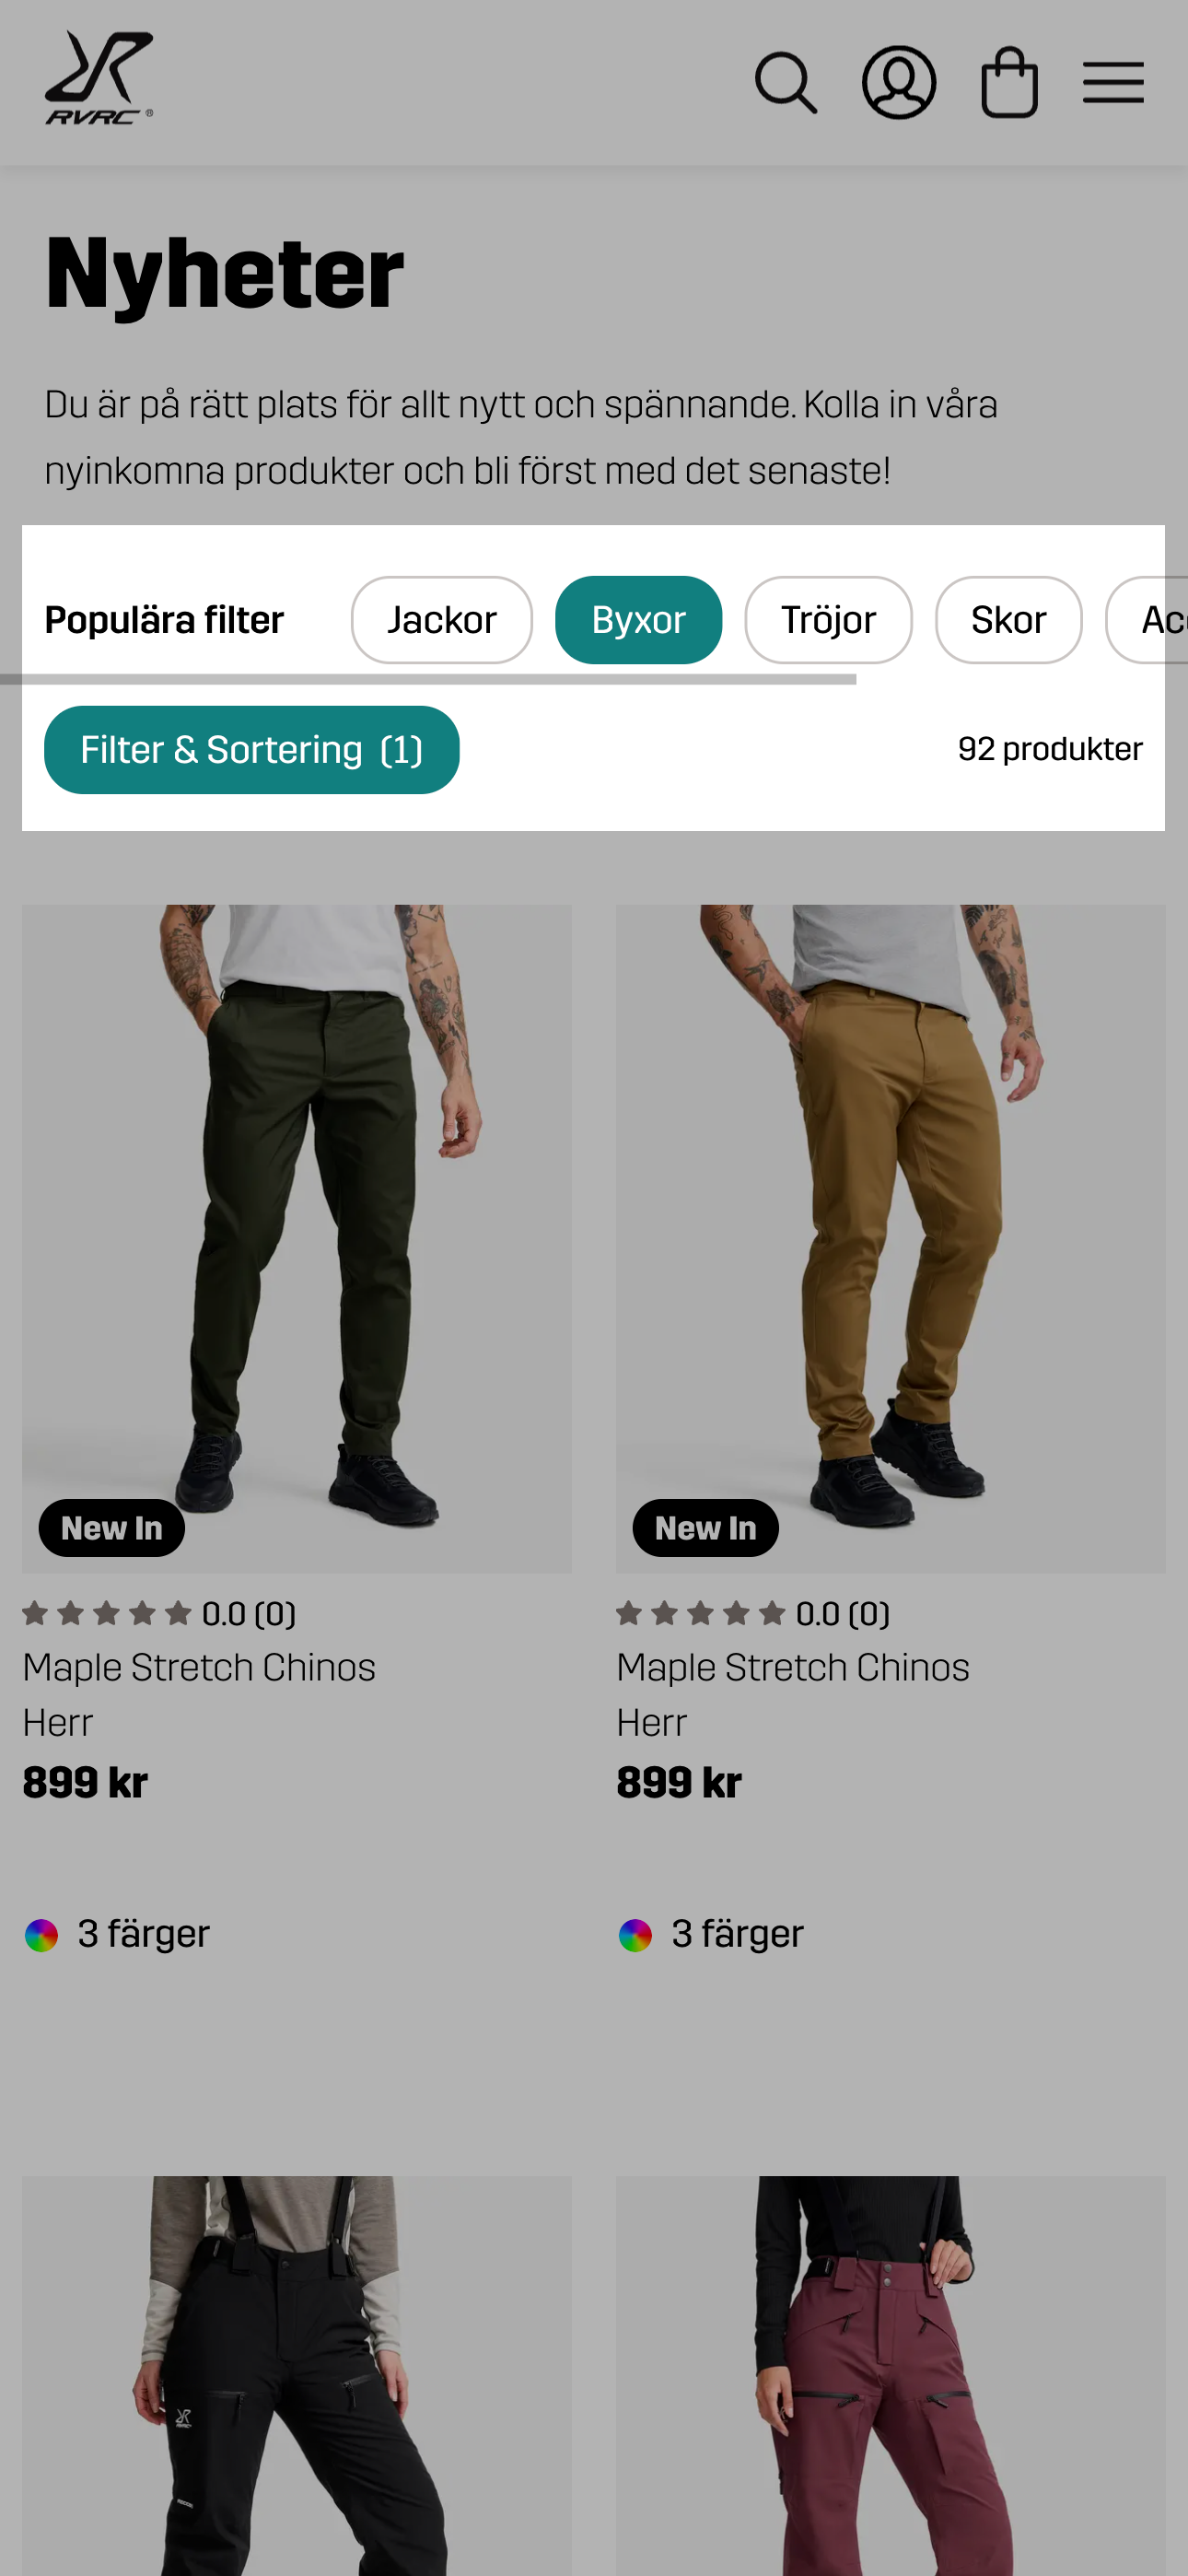
Task: Click star rating of brown Maple Chinos
Action: (700, 1613)
